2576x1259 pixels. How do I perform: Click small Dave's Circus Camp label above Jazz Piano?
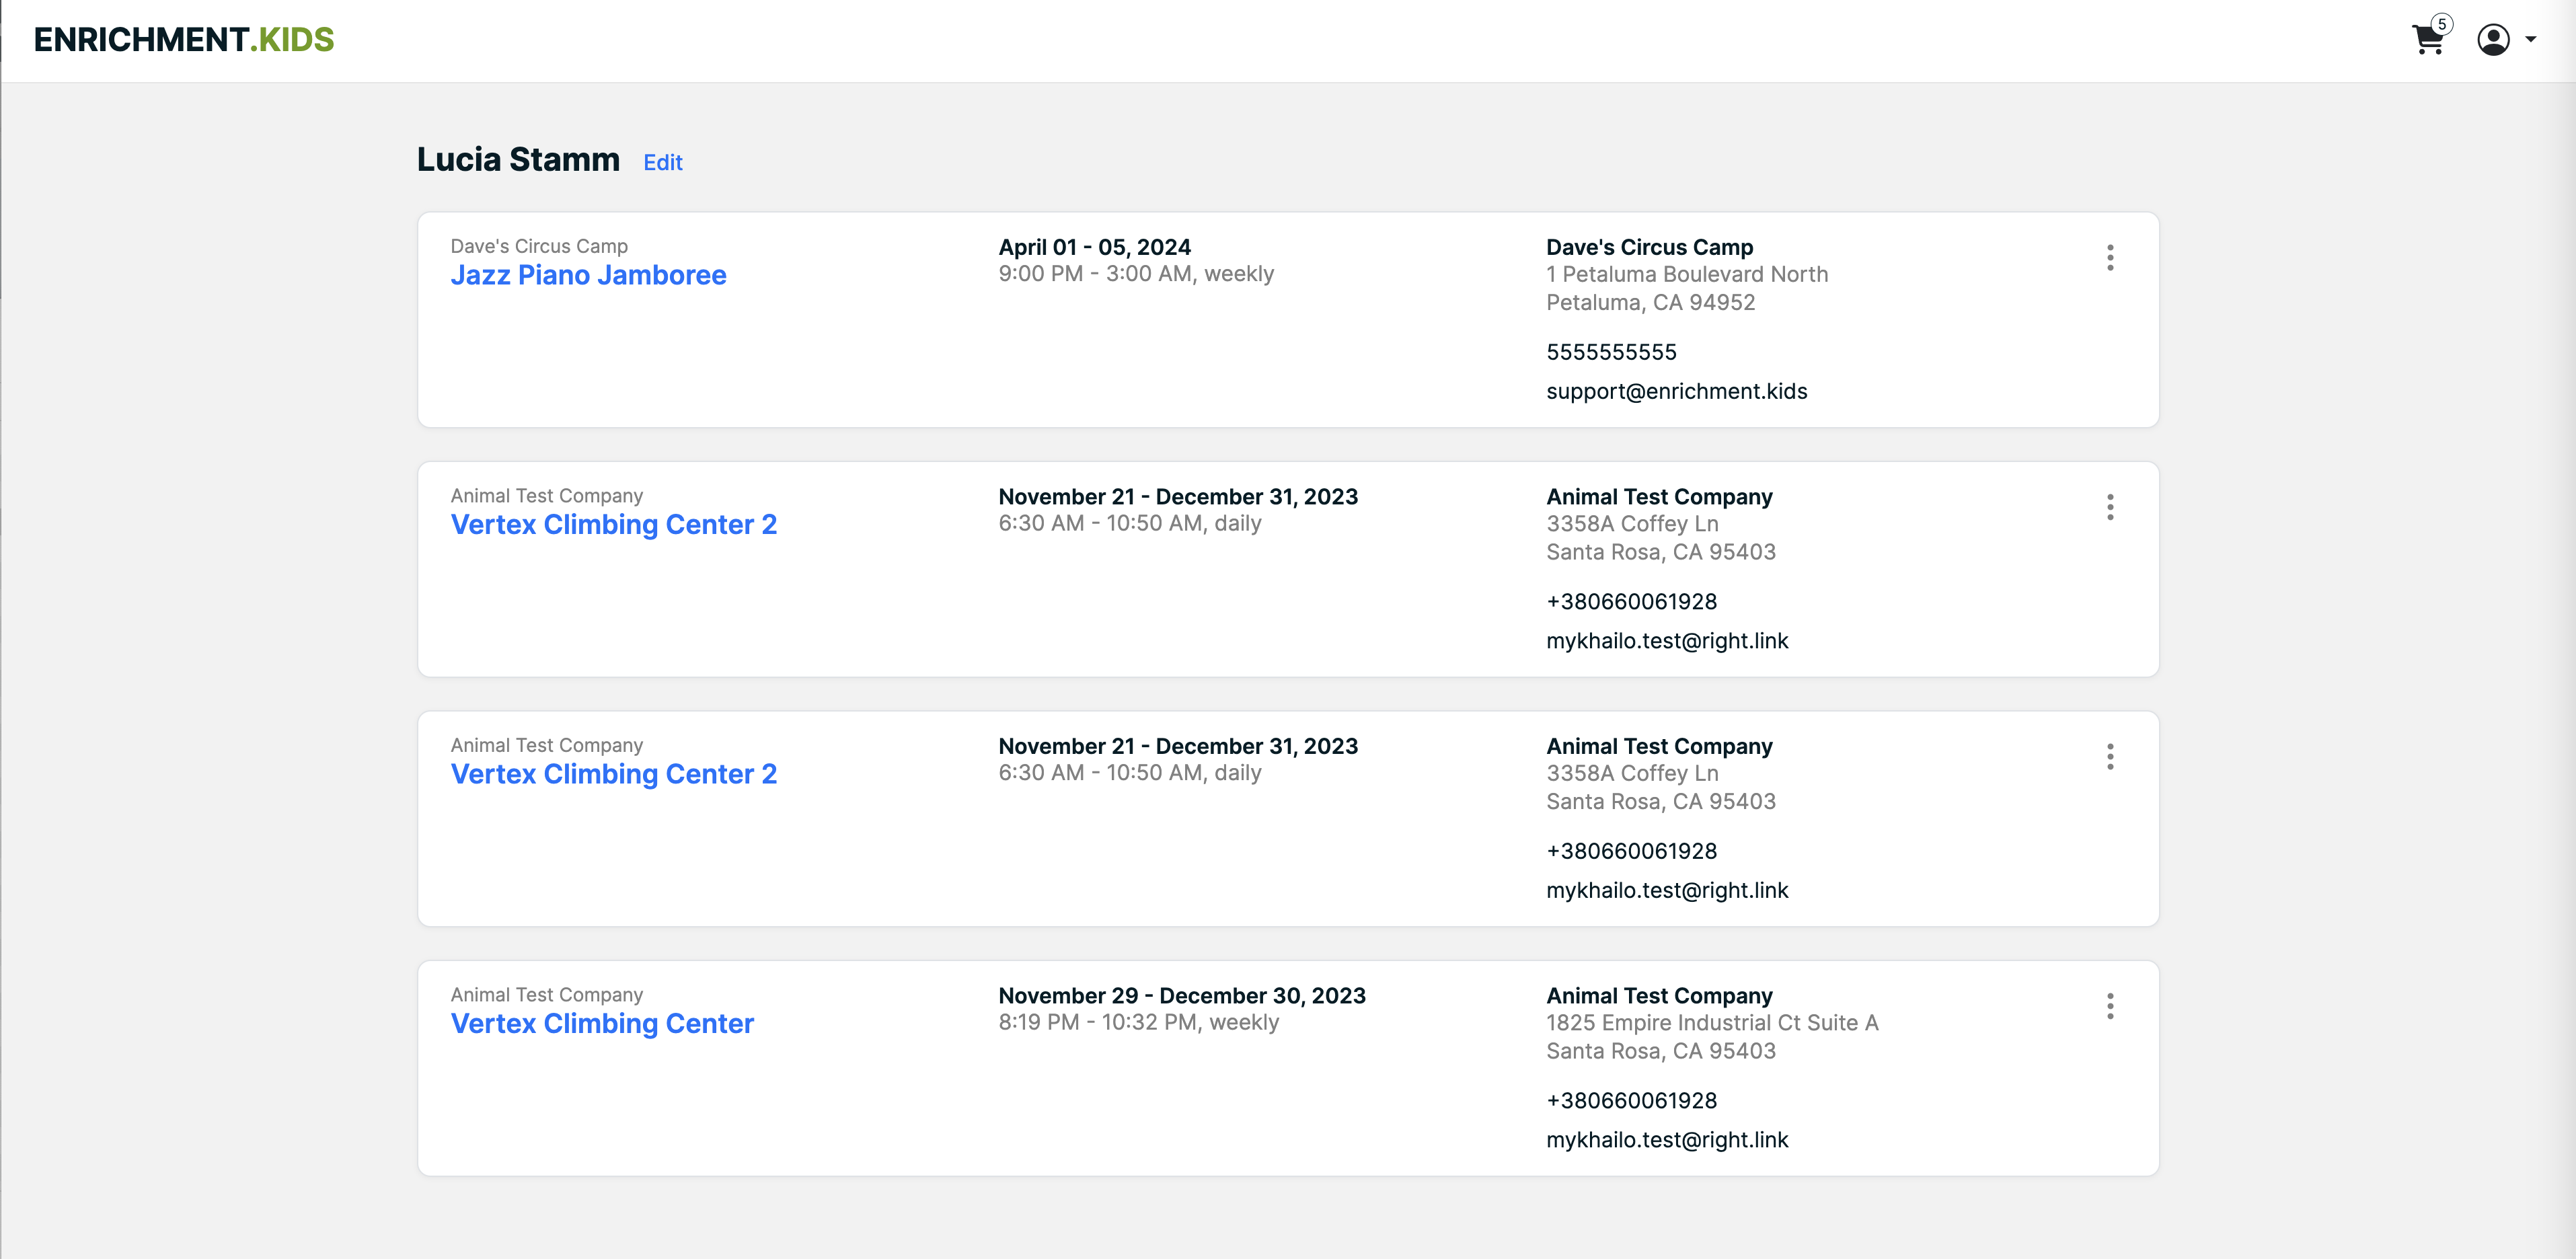539,246
